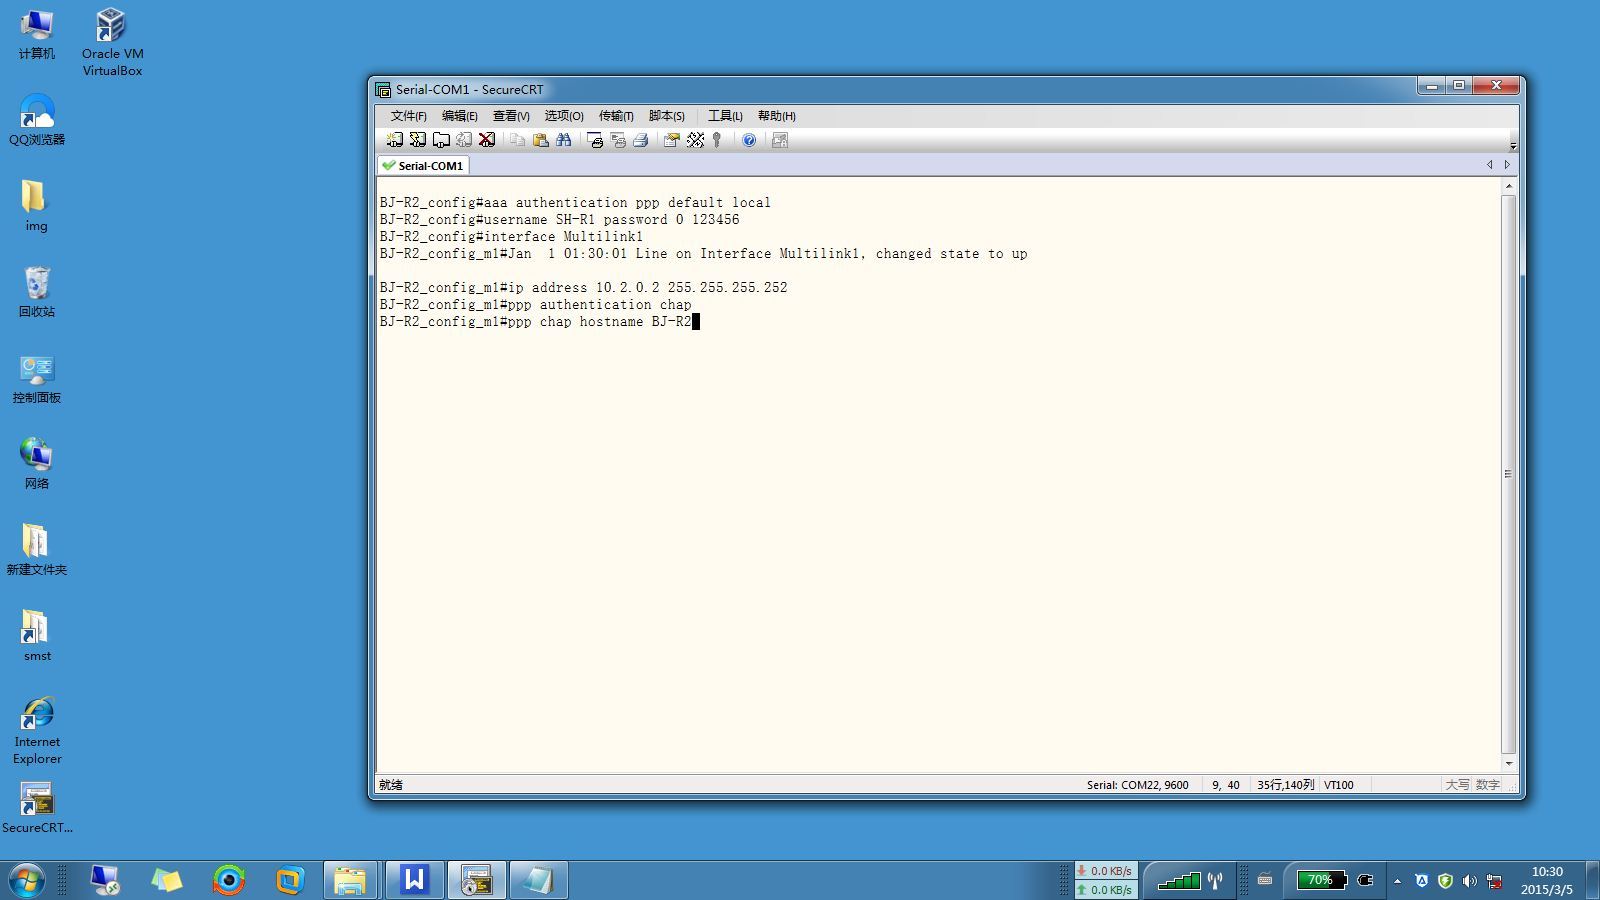Click the 35行,140列 status bar entry

[x=1286, y=785]
